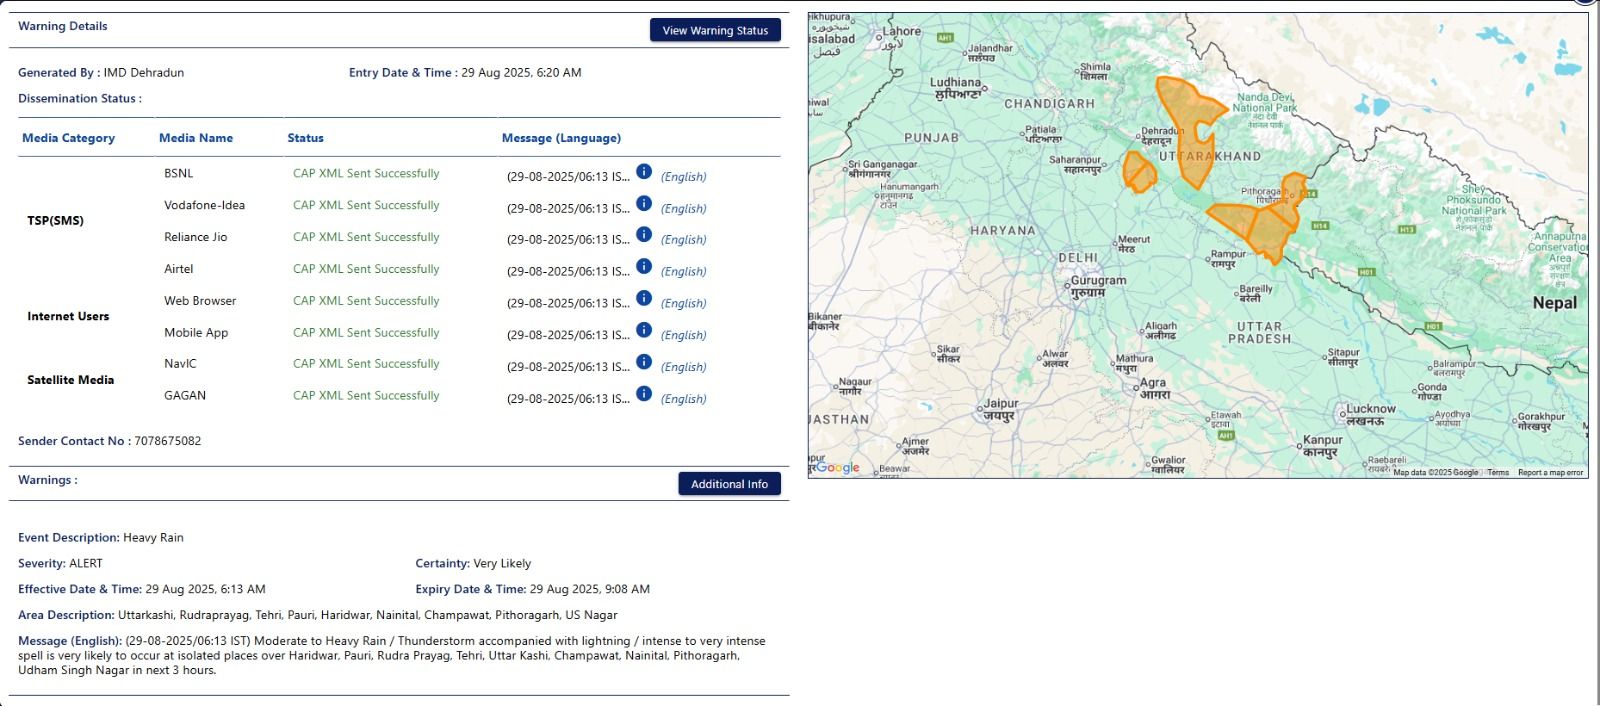
Task: Click the Google logo on the map
Action: [x=837, y=467]
